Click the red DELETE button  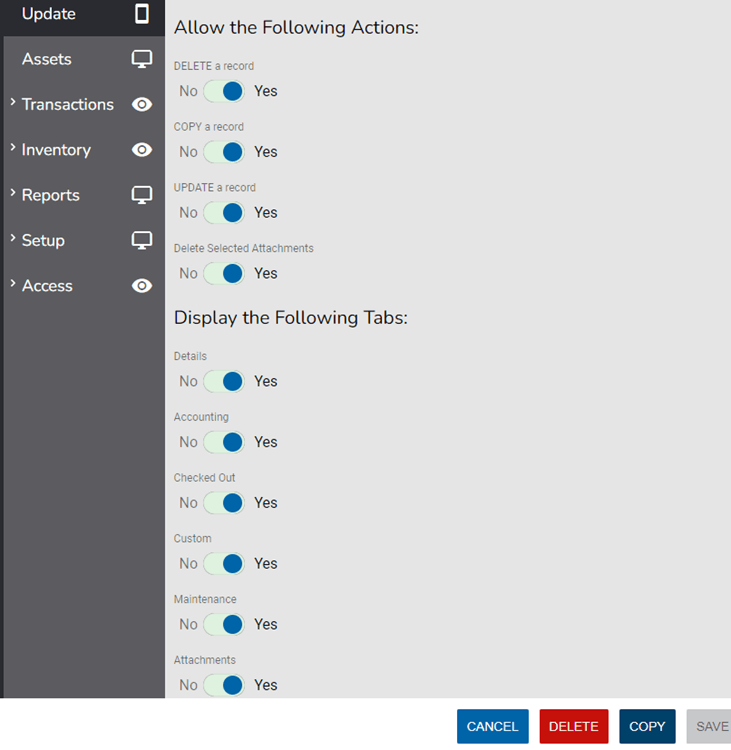(574, 726)
